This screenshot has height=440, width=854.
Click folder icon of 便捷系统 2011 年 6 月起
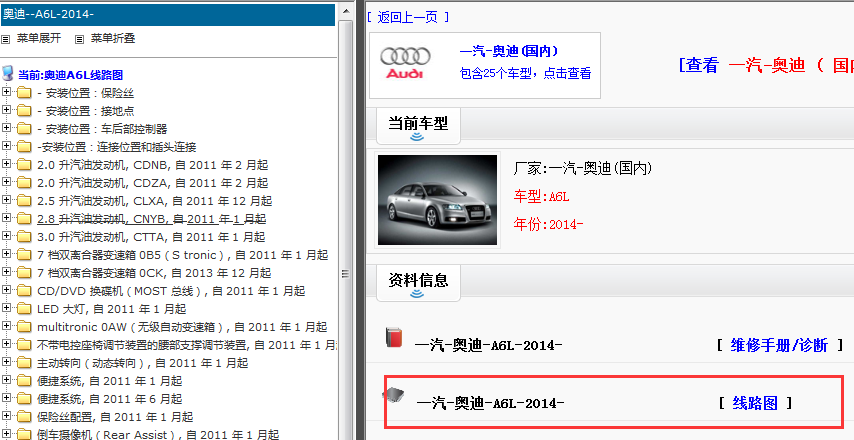click(x=24, y=399)
